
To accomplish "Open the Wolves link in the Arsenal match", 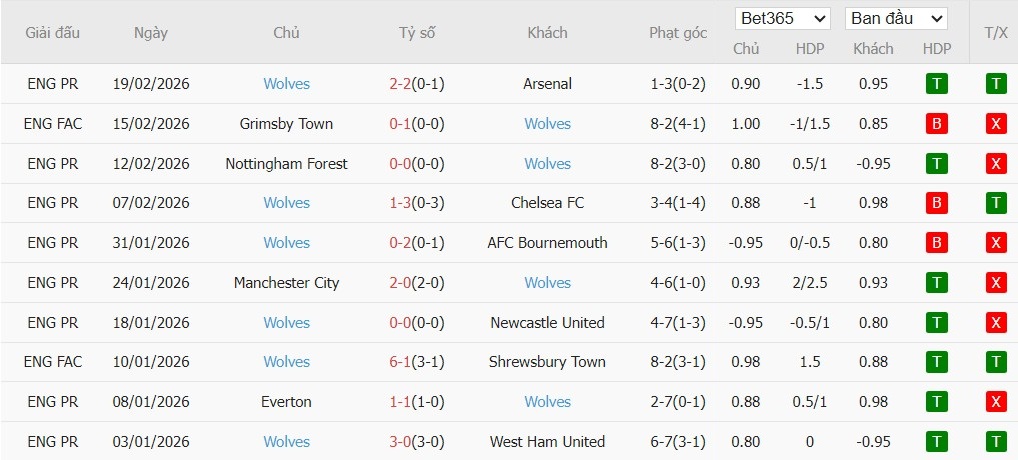I will (x=287, y=84).
